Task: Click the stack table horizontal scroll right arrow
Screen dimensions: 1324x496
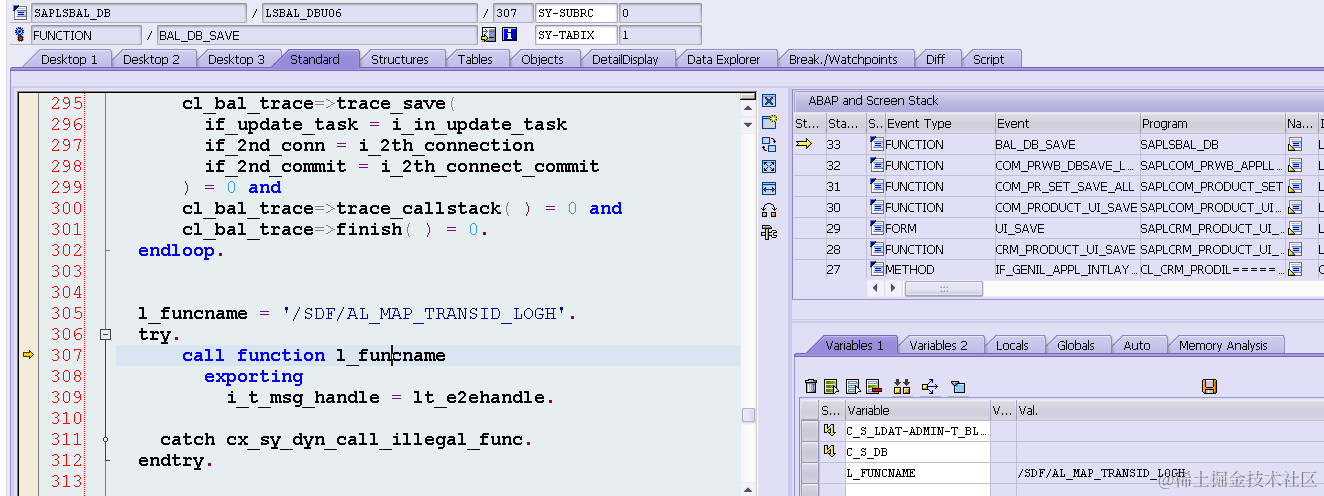Action: 894,289
